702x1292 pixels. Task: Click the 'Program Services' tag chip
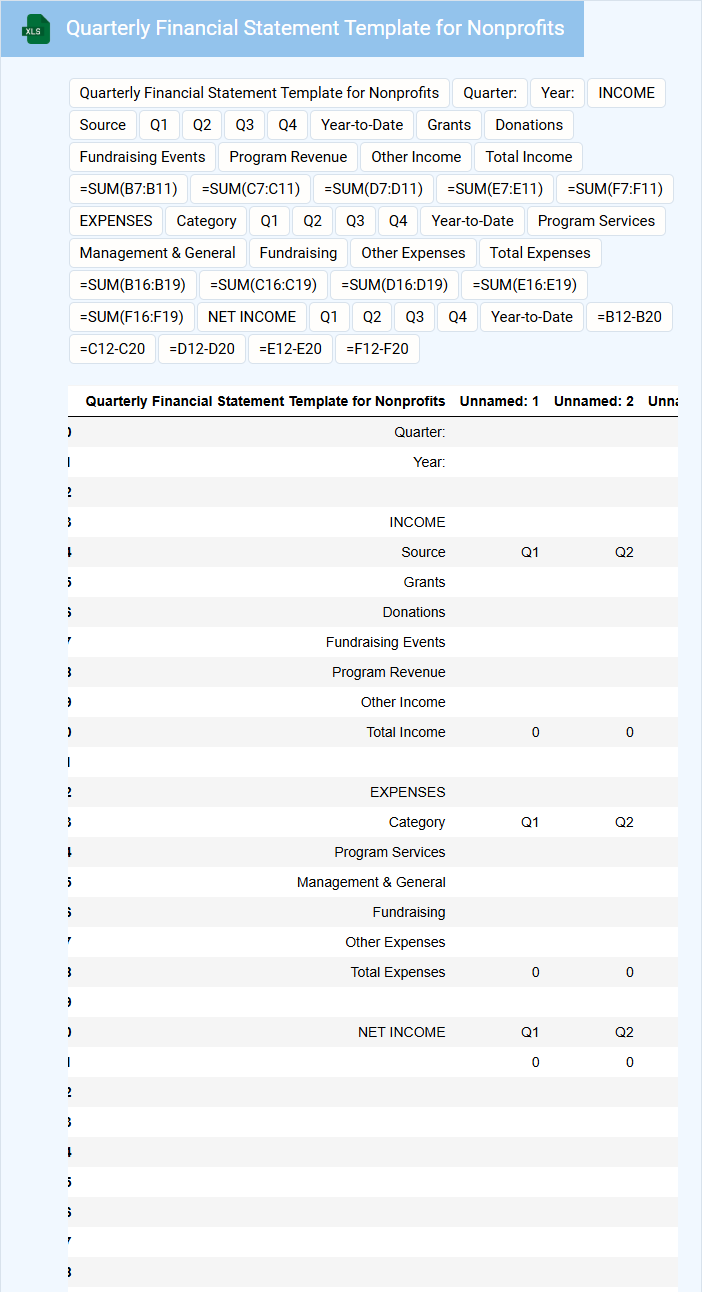click(596, 221)
